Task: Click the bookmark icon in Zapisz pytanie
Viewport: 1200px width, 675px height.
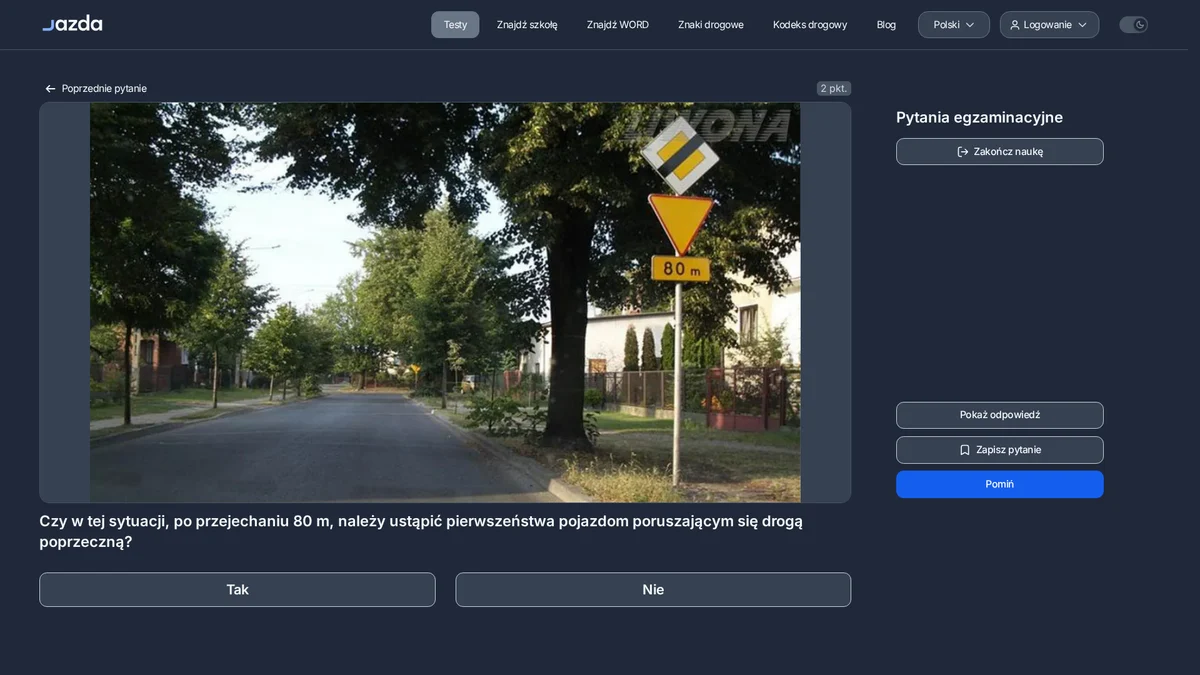Action: (x=965, y=450)
